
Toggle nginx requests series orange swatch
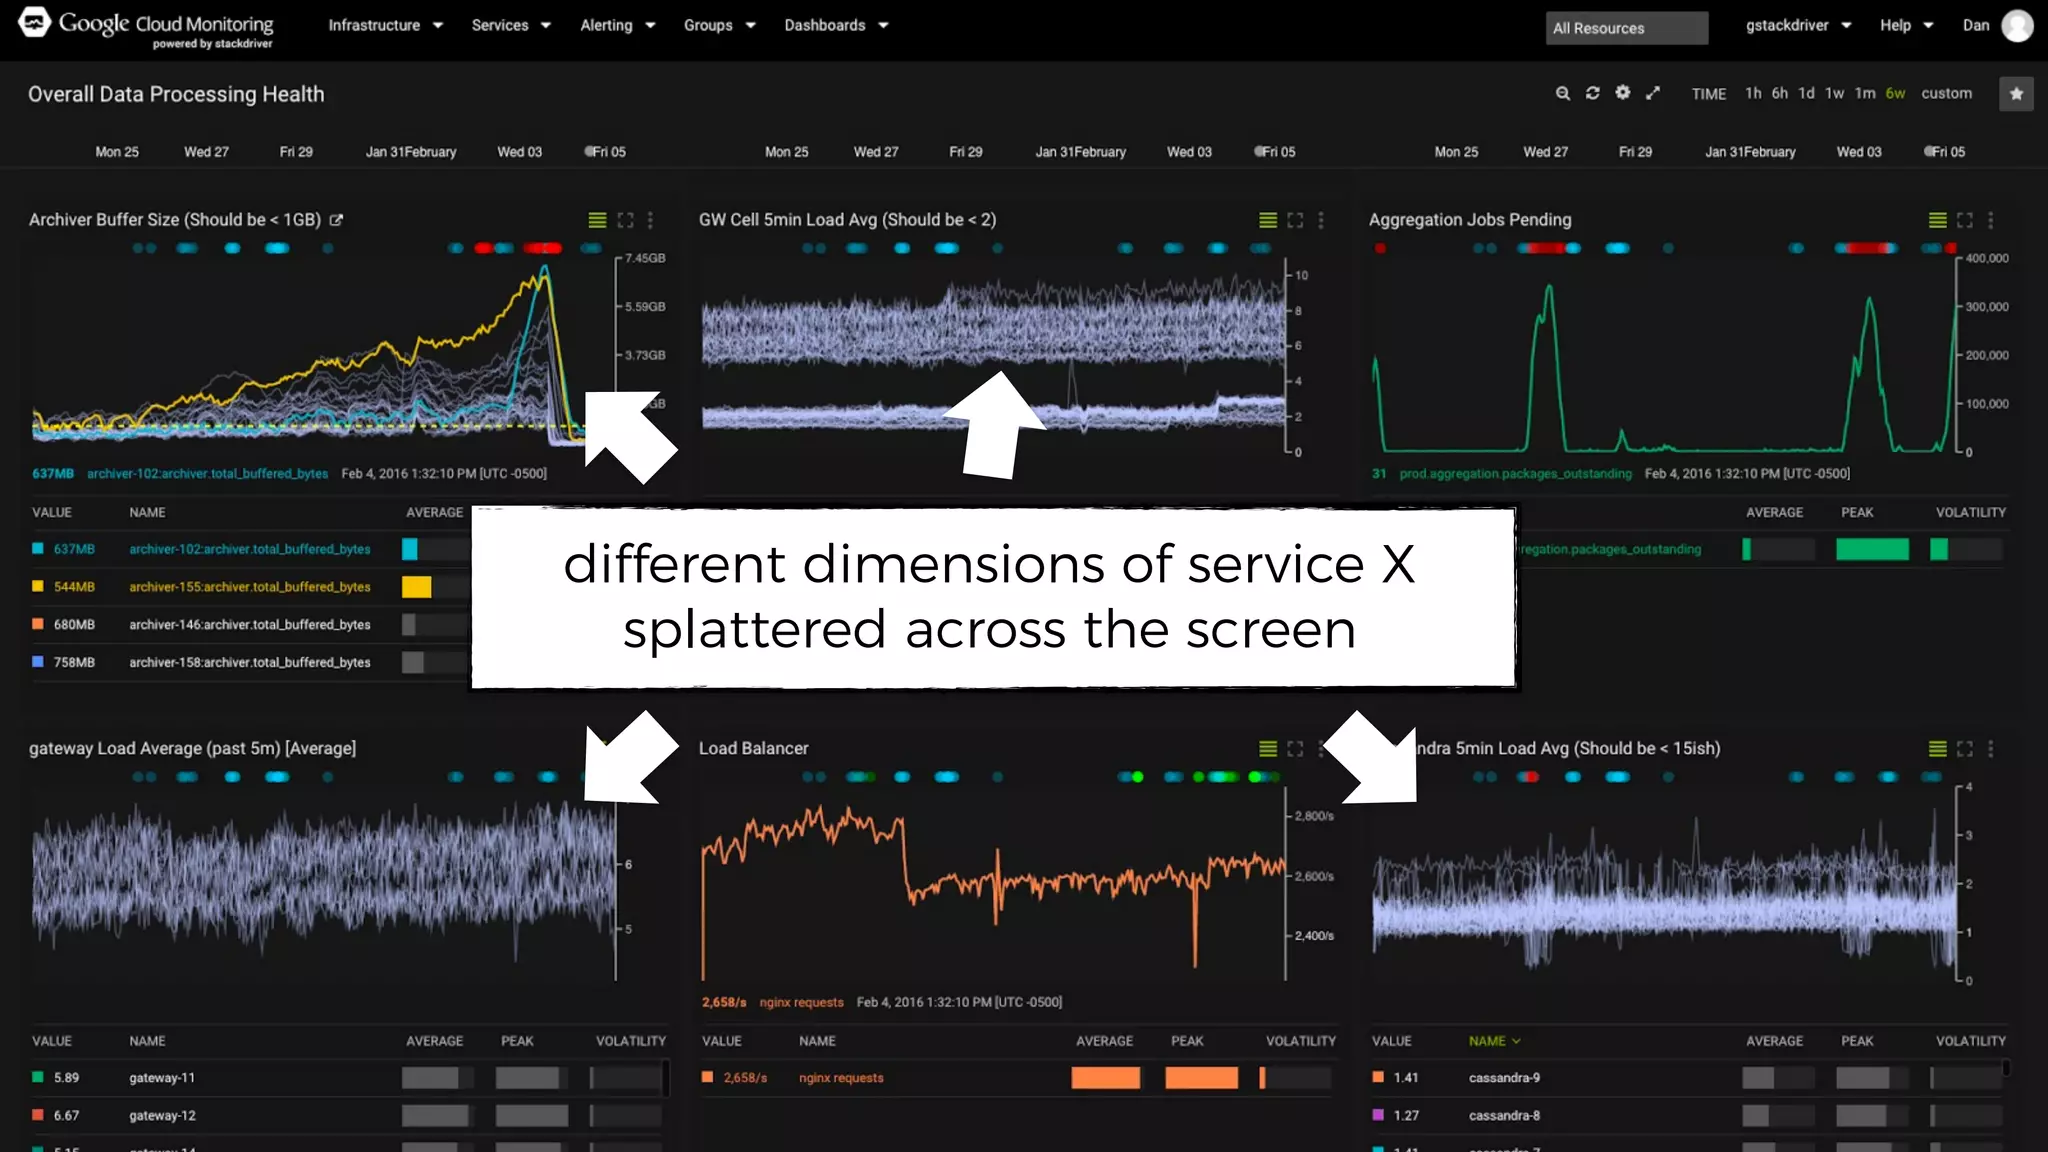[708, 1077]
